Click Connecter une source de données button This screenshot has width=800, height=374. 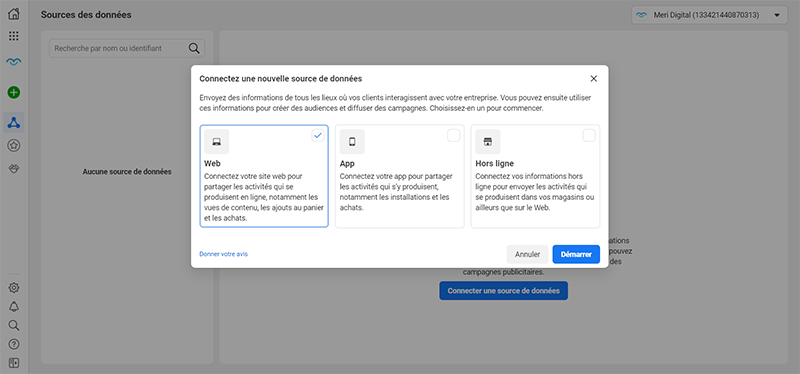coord(504,291)
